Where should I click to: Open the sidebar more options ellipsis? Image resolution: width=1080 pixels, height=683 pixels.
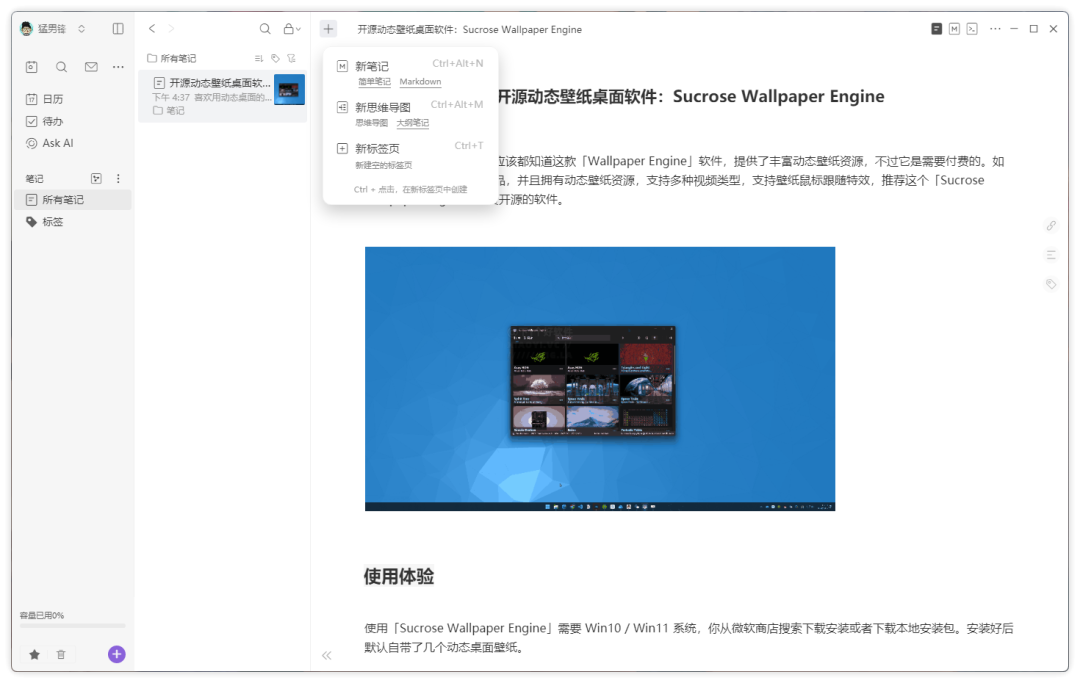[x=118, y=67]
